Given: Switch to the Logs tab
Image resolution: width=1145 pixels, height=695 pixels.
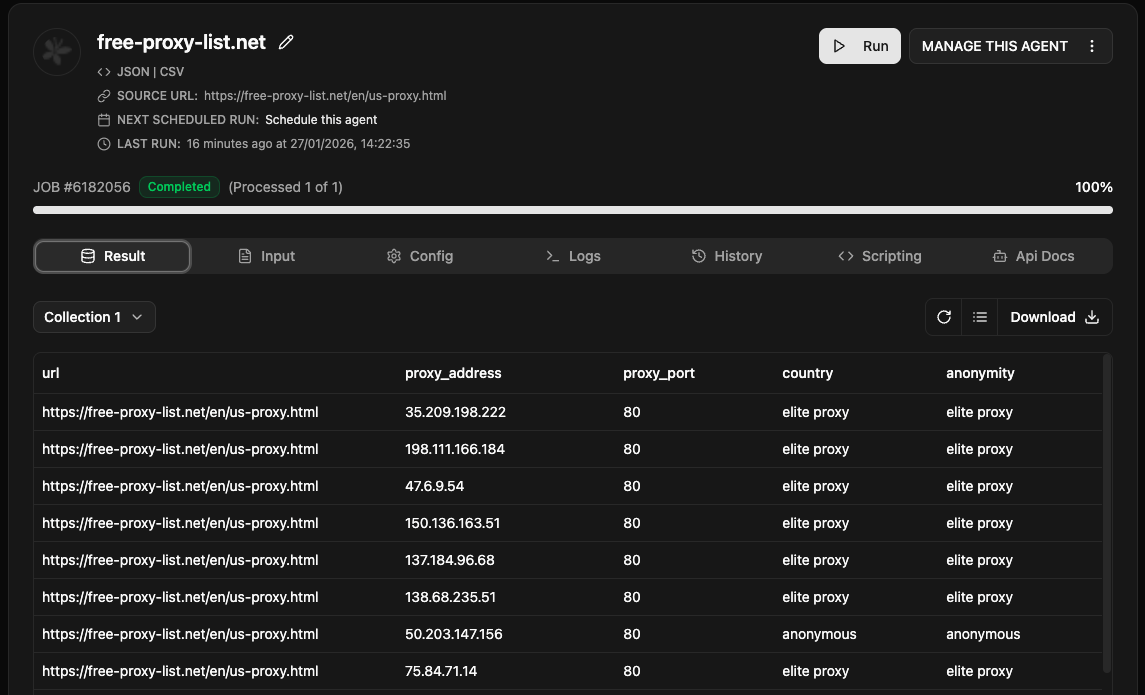Looking at the screenshot, I should pos(573,256).
